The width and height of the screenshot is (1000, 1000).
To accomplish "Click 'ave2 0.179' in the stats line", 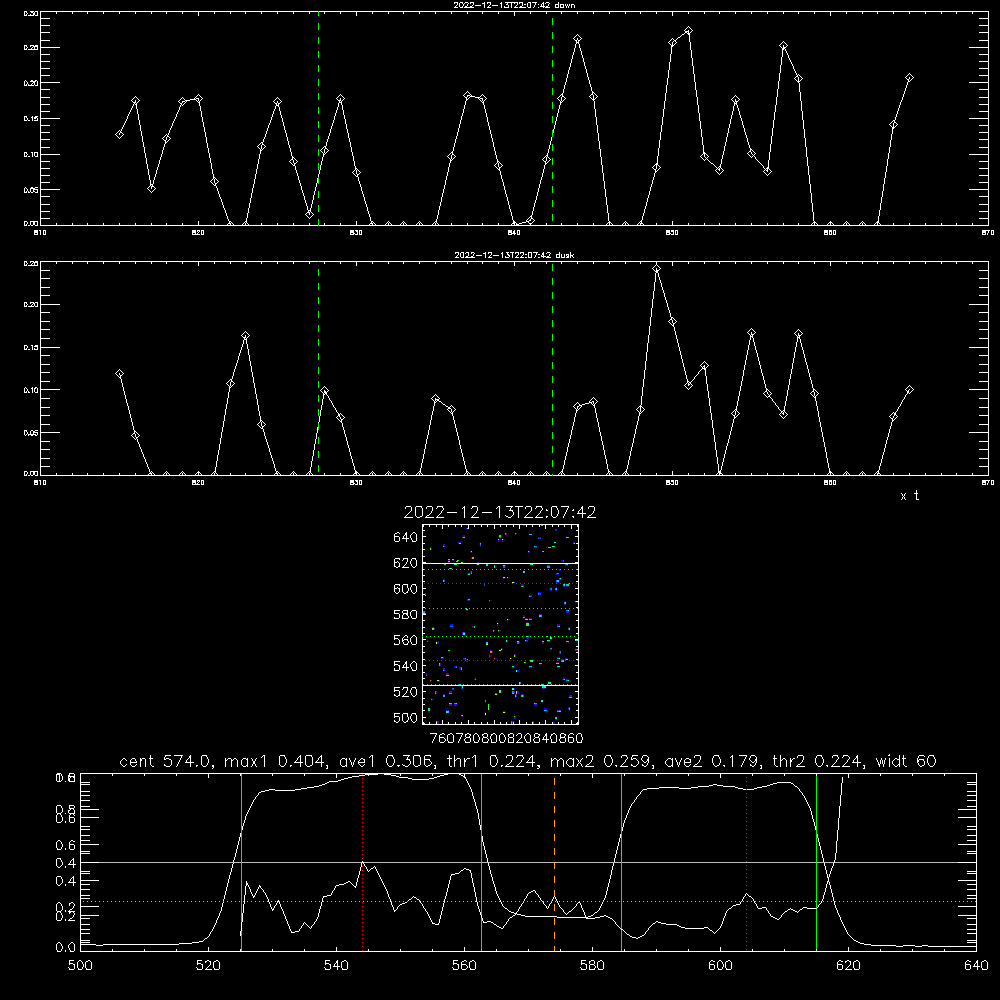I will tap(712, 761).
